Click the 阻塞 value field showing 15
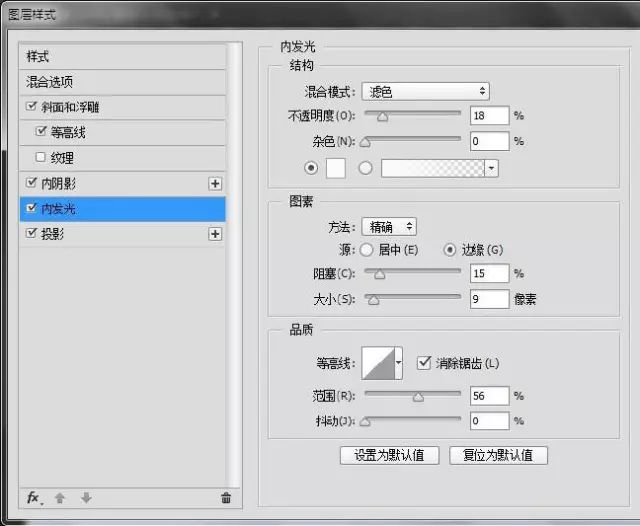Screen dimensions: 640x526 click(x=489, y=273)
